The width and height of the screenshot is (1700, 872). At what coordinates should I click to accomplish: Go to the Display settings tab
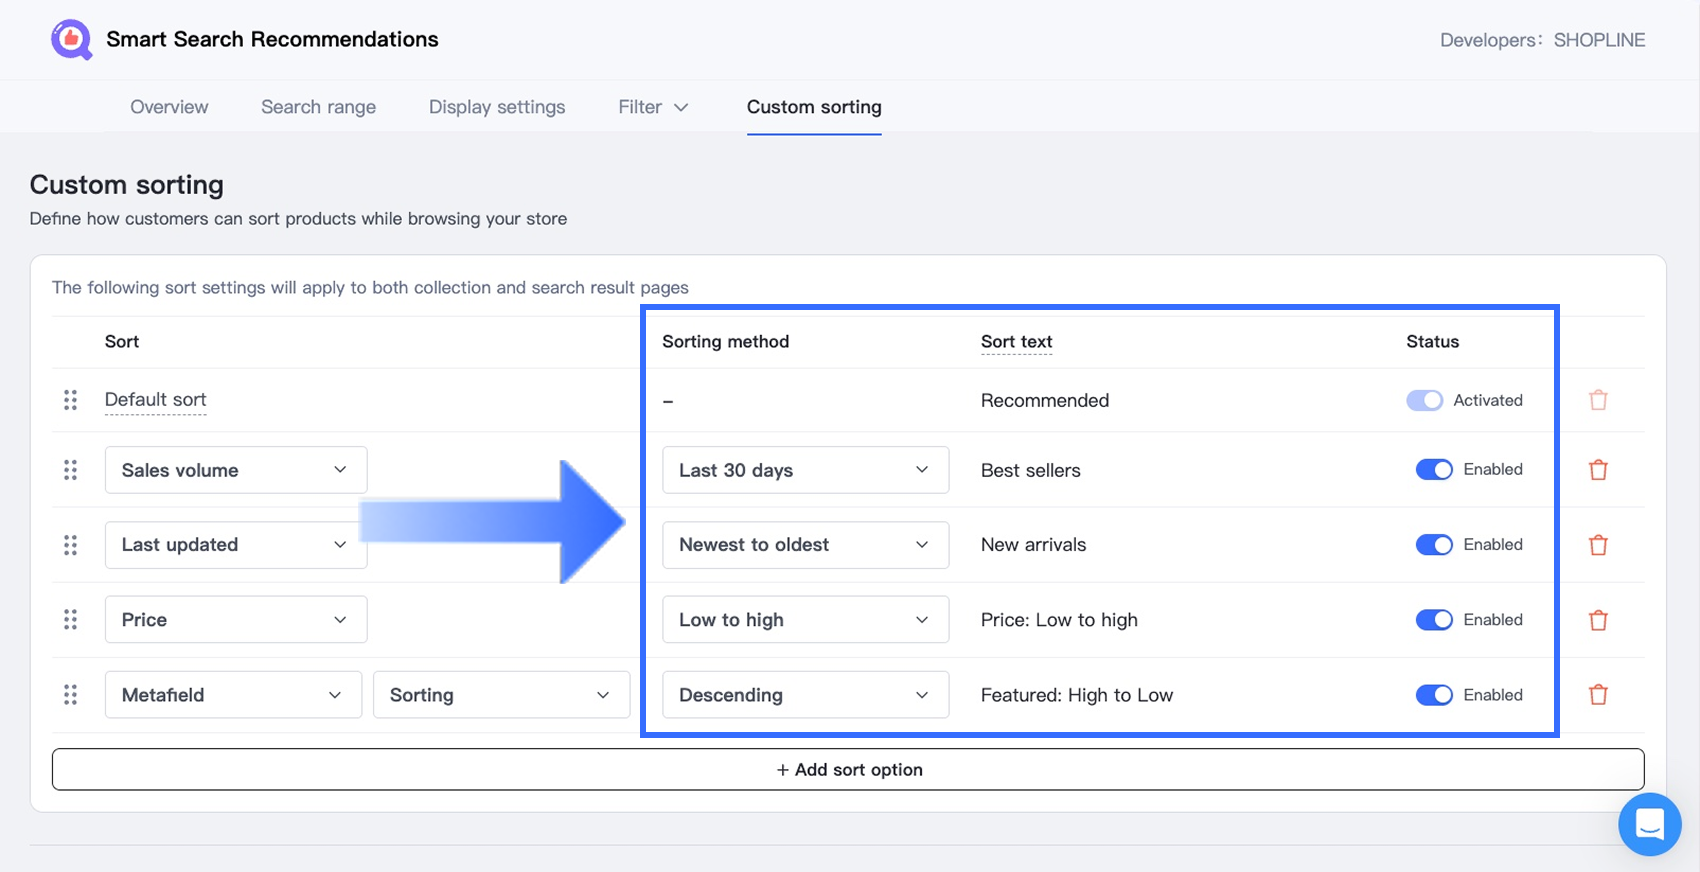[x=497, y=107]
